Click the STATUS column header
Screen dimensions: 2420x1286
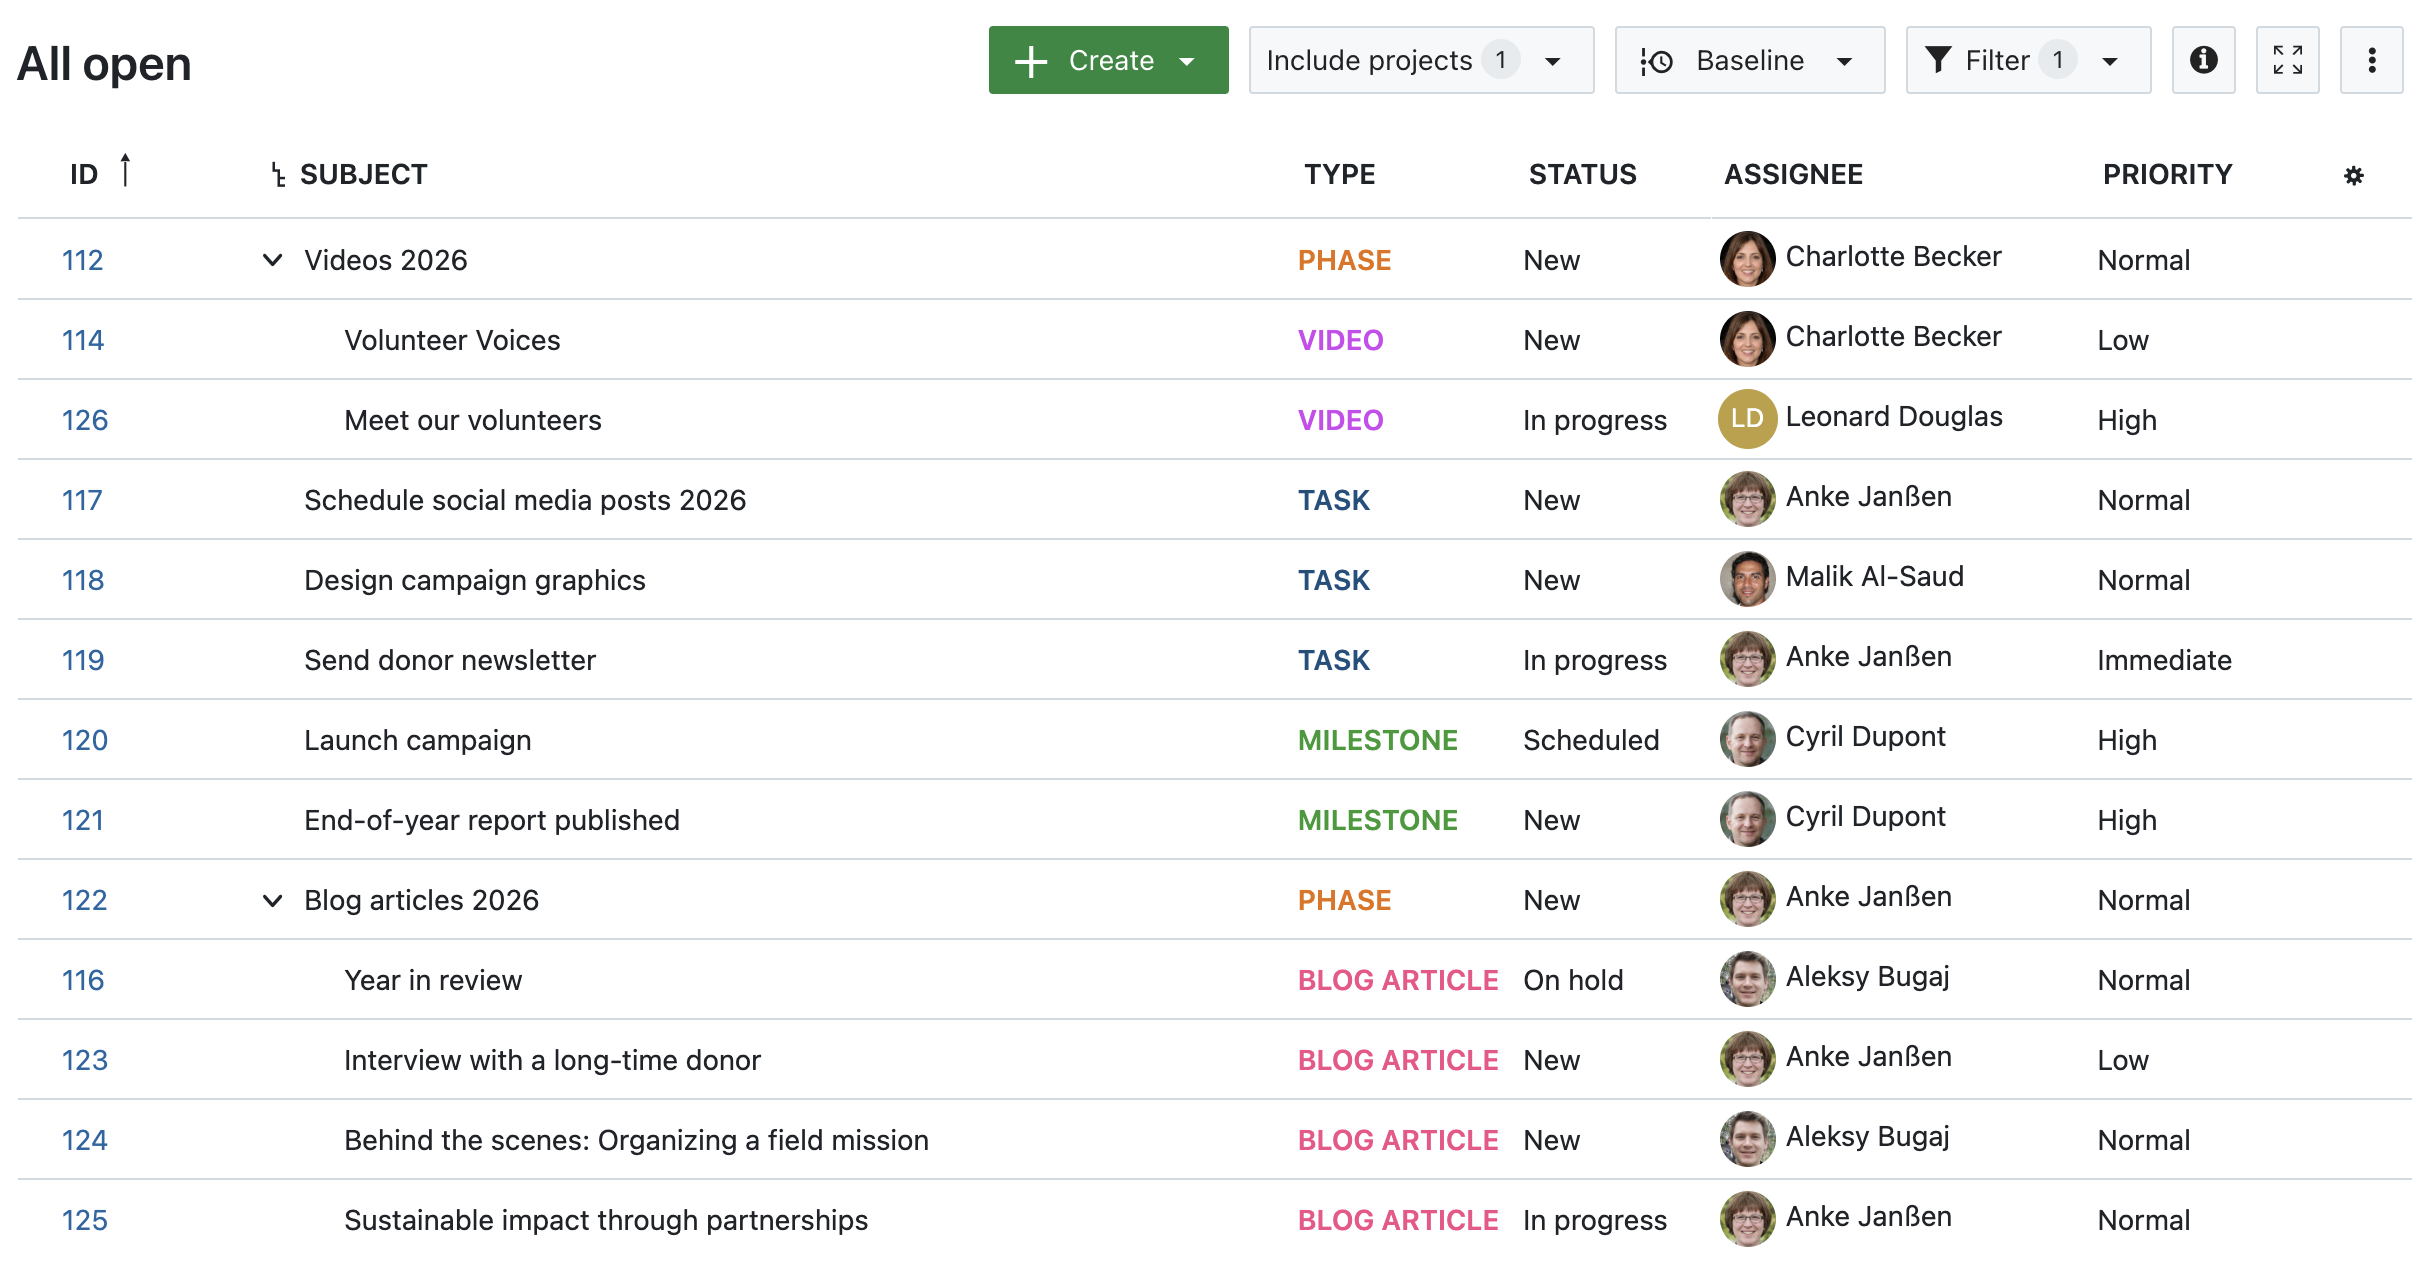pyautogui.click(x=1582, y=173)
